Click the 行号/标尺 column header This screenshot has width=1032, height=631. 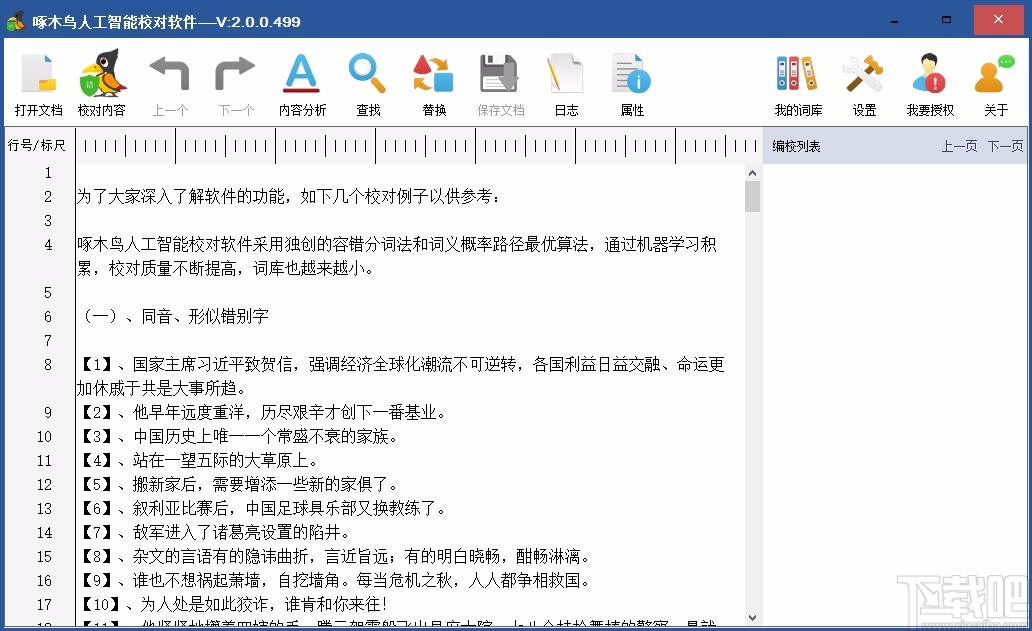[x=38, y=145]
